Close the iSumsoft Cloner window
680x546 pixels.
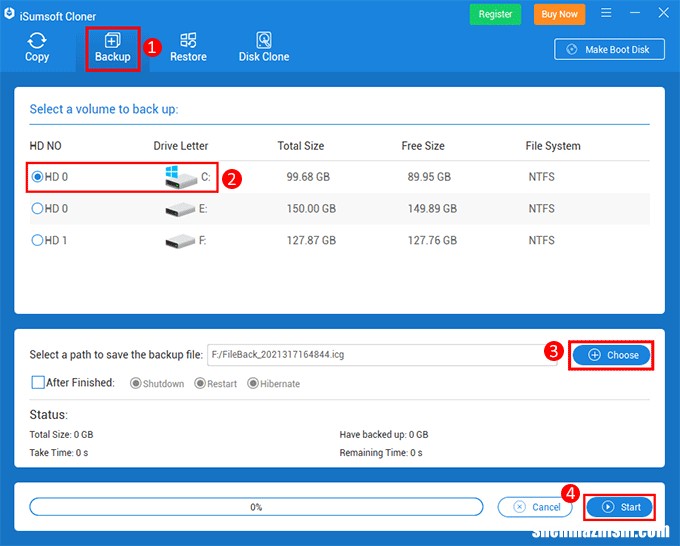(x=664, y=13)
